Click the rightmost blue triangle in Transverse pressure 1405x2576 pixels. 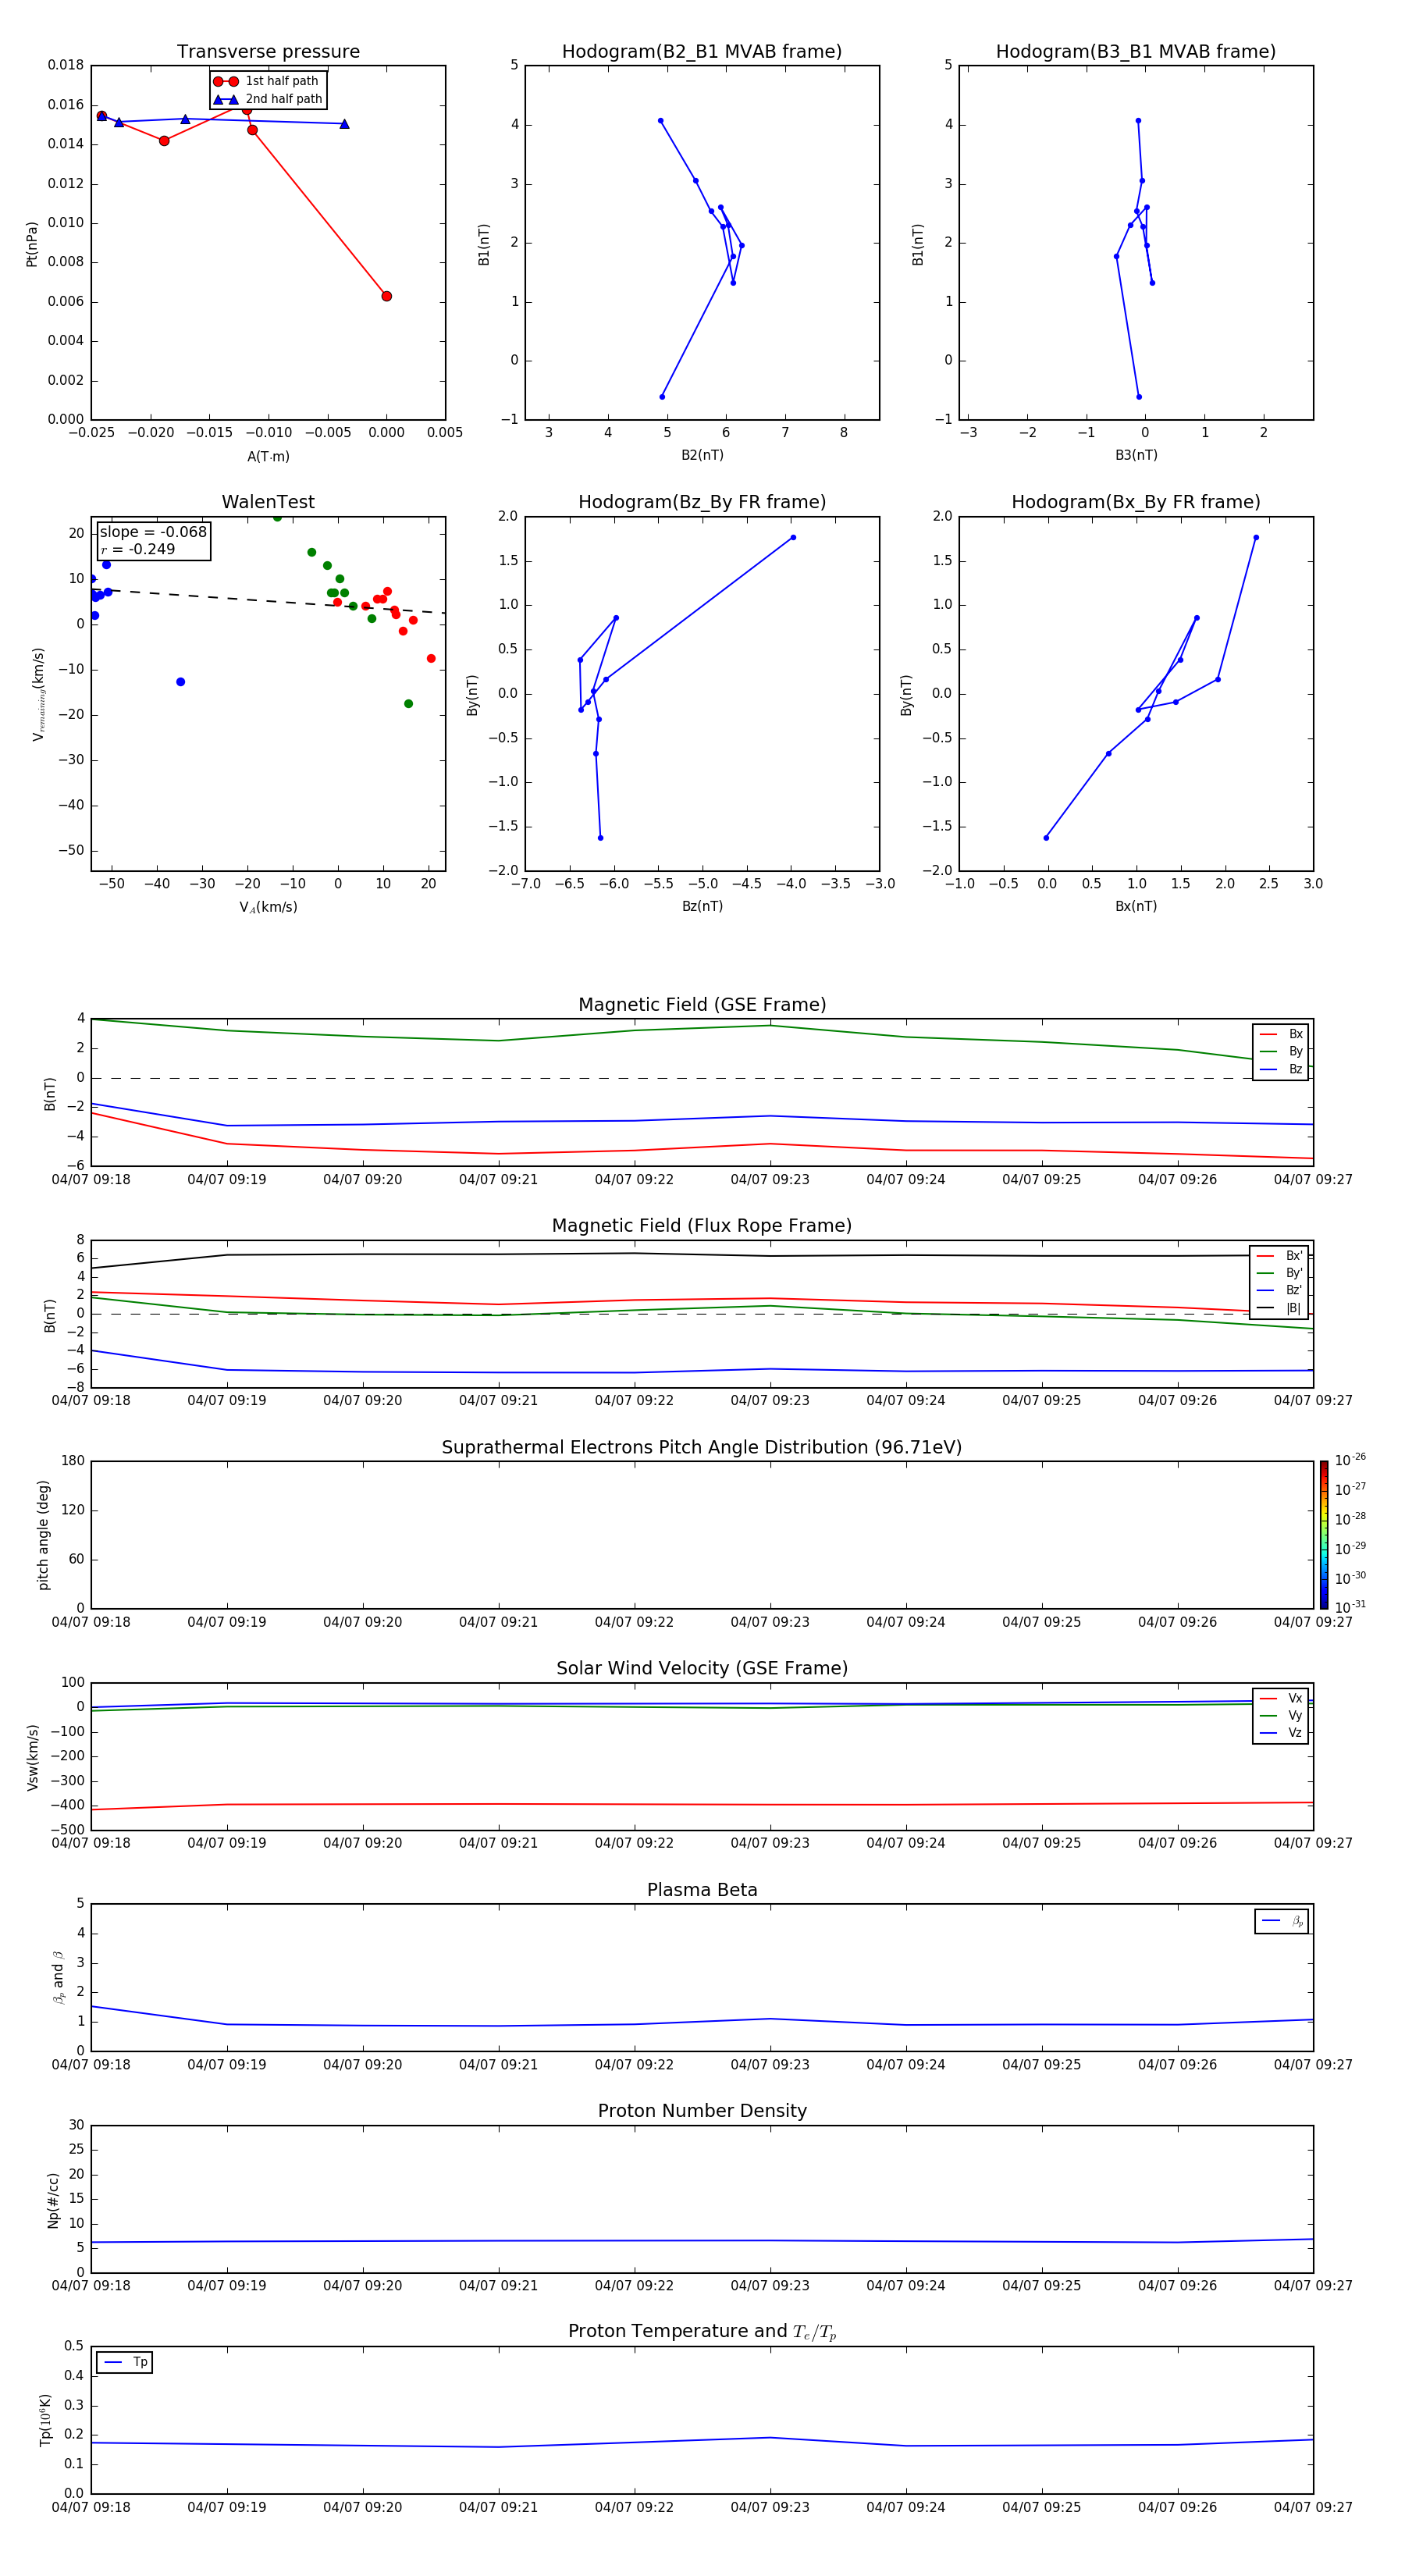(x=344, y=124)
